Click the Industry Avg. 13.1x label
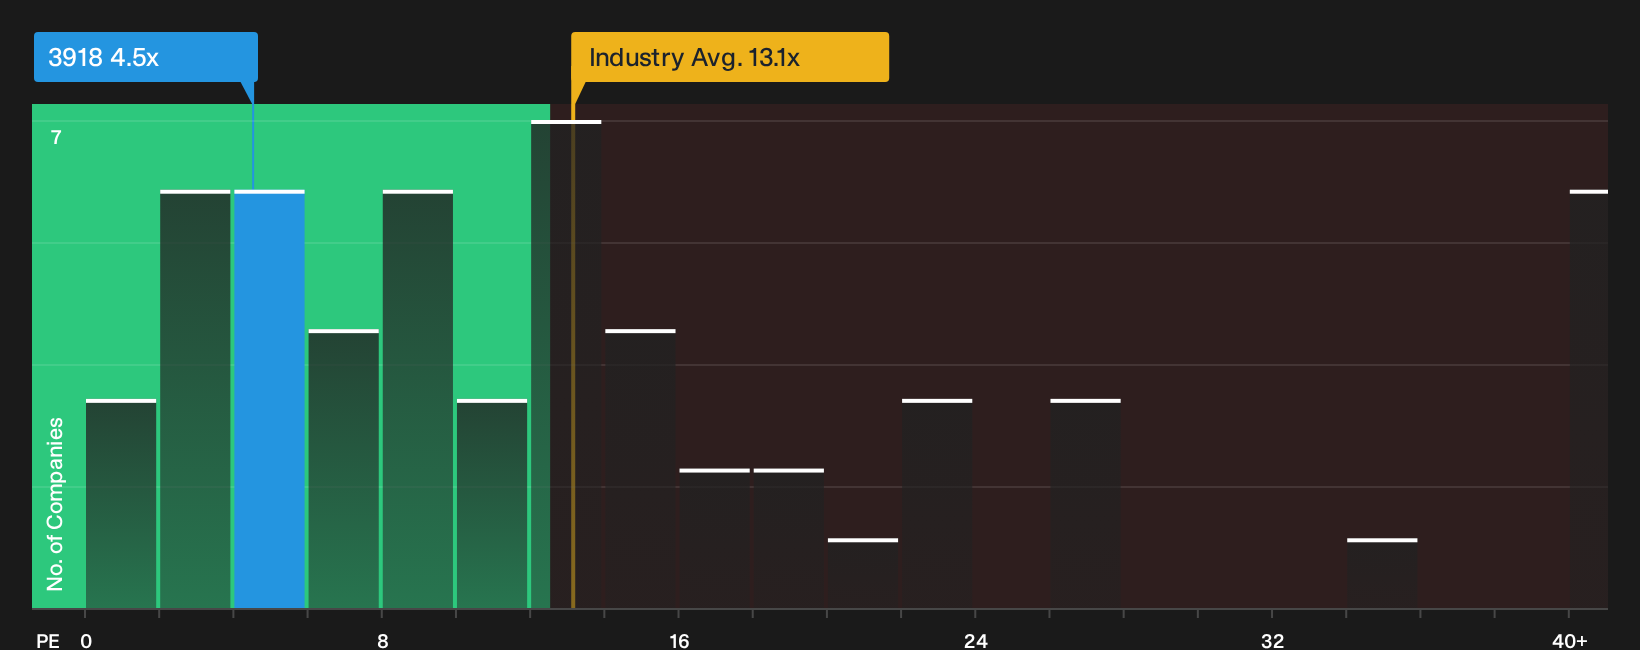 (x=730, y=57)
